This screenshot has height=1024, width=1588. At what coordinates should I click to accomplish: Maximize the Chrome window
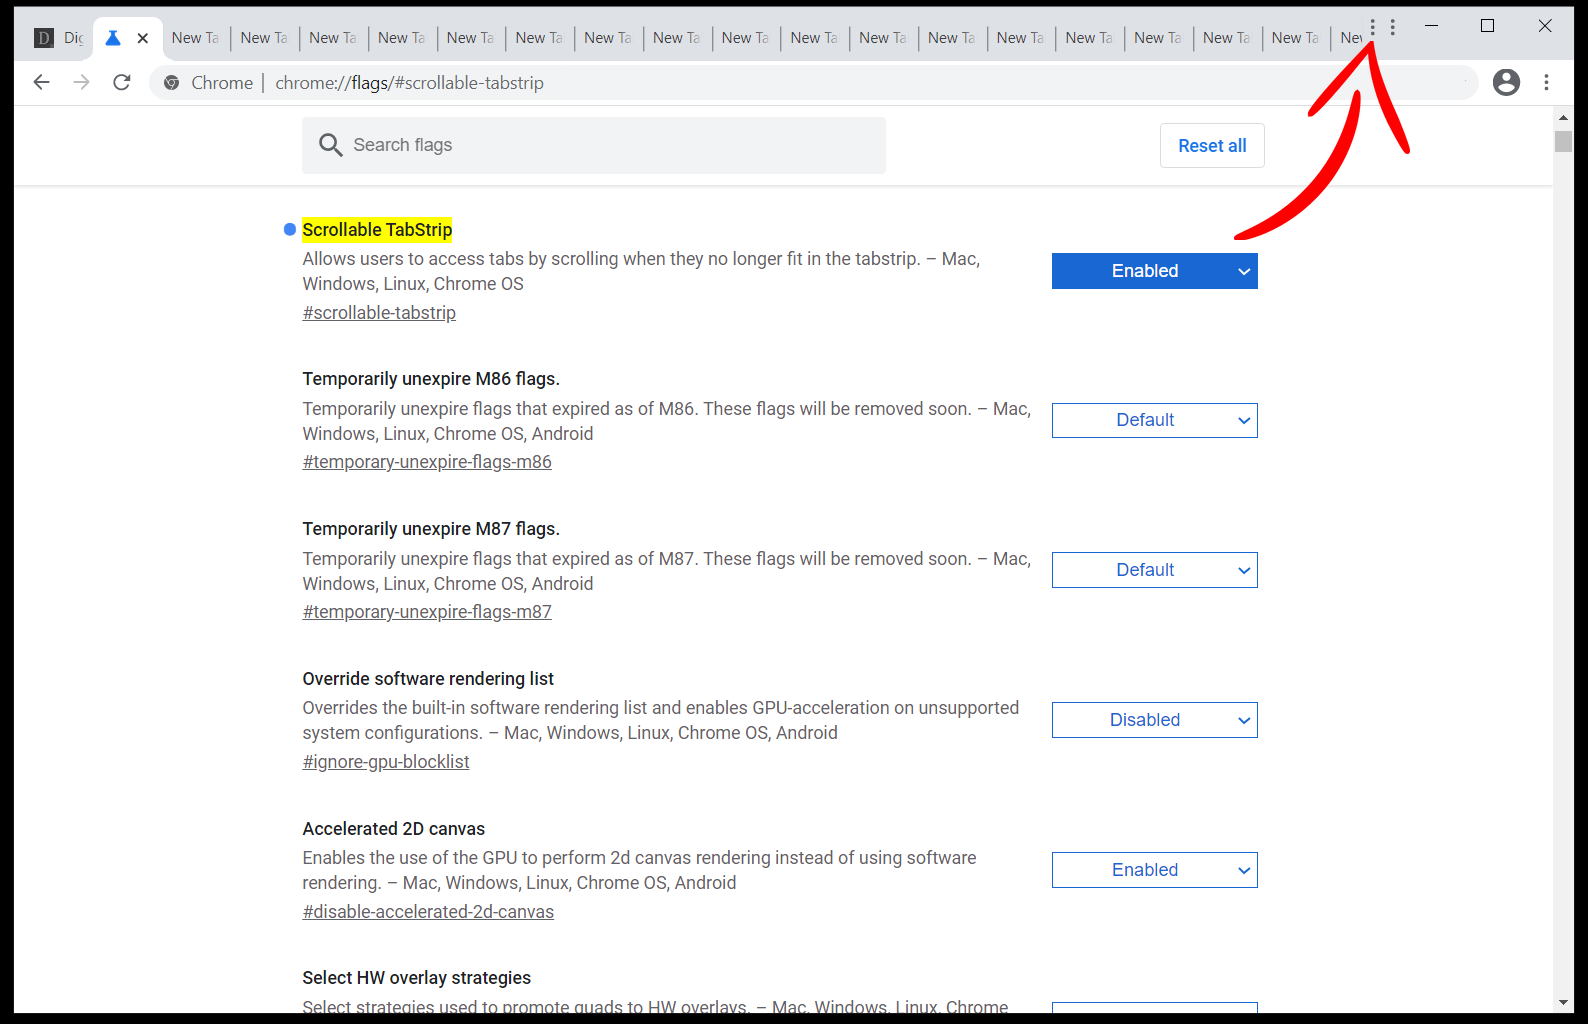click(1487, 26)
